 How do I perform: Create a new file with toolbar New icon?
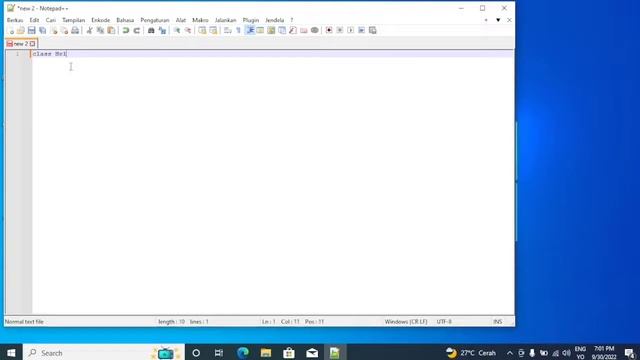[x=10, y=31]
